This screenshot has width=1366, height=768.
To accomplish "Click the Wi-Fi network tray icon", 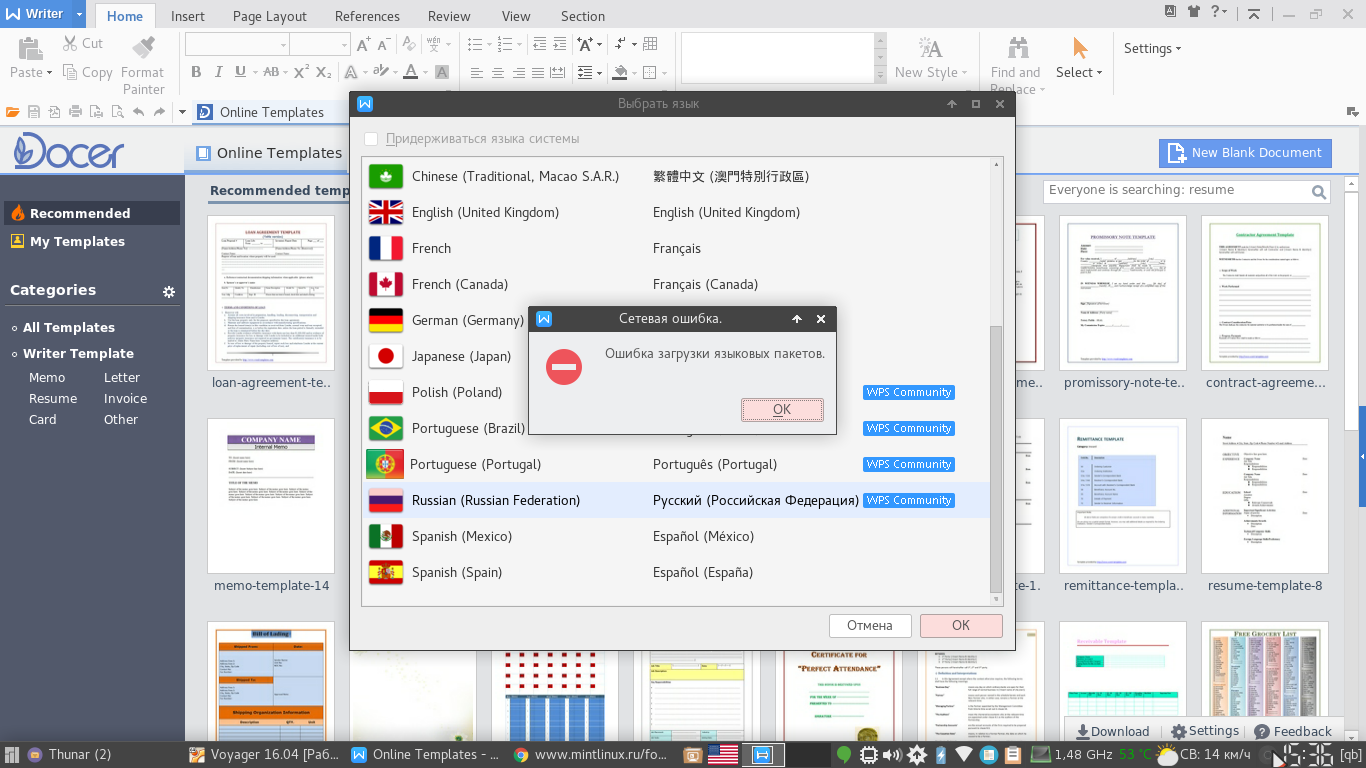I will pyautogui.click(x=963, y=755).
